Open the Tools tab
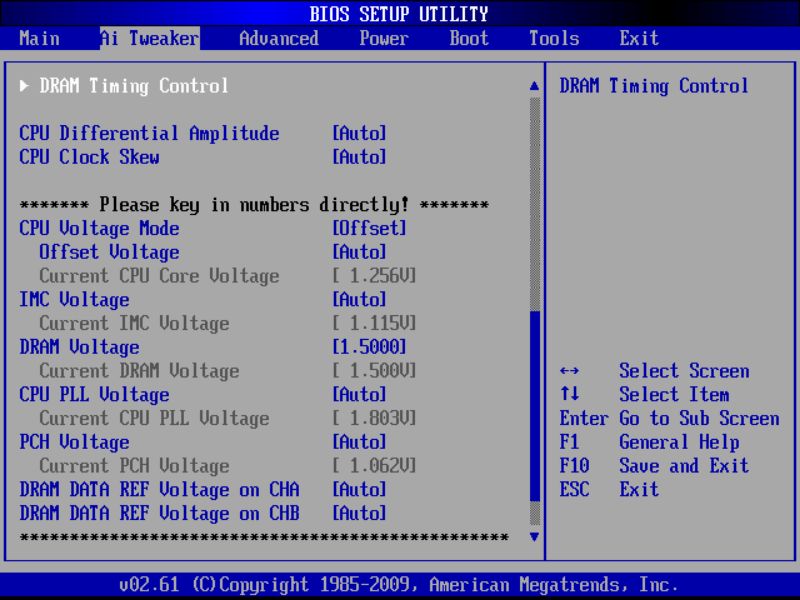Image resolution: width=800 pixels, height=600 pixels. click(x=554, y=38)
